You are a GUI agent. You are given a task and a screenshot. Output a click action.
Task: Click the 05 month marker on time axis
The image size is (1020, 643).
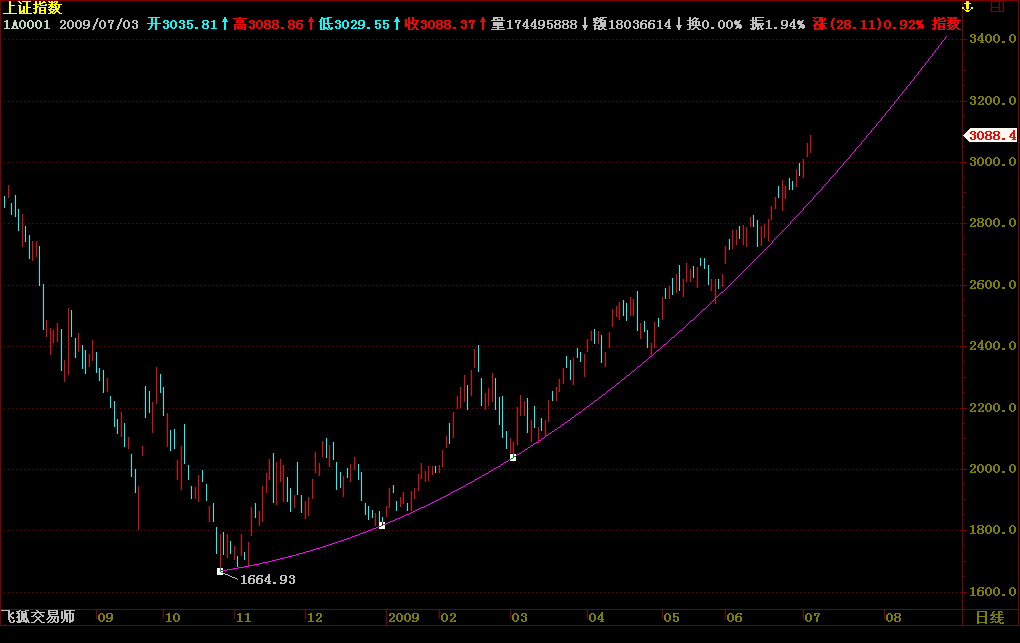coord(671,618)
